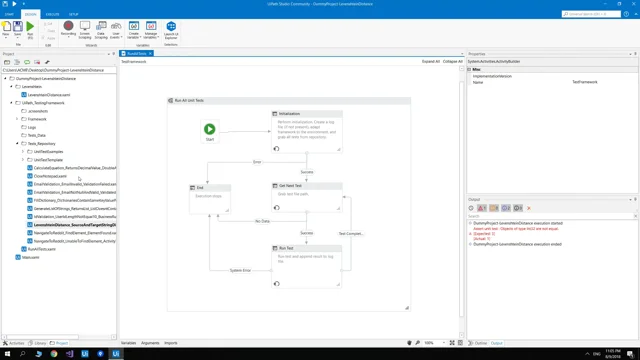Toggle the warning messages filter in Output
This screenshot has width=640, height=360.
pyautogui.click(x=494, y=208)
